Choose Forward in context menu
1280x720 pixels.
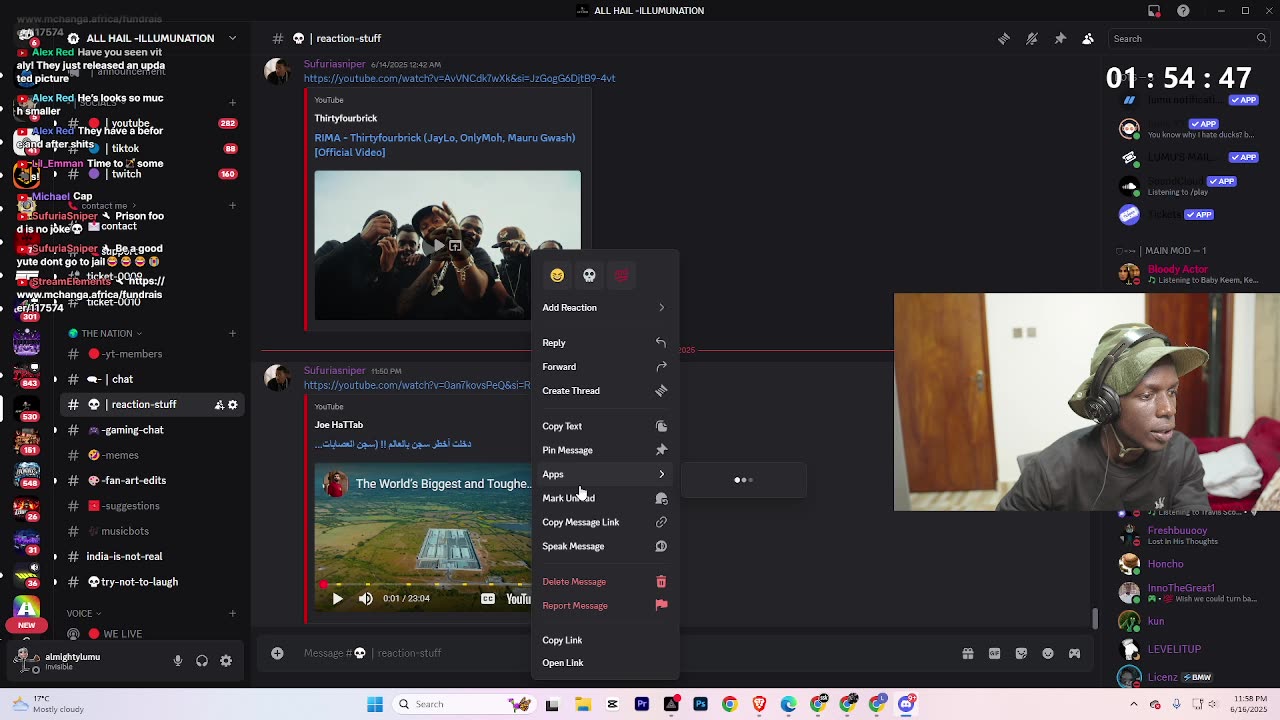tap(604, 367)
